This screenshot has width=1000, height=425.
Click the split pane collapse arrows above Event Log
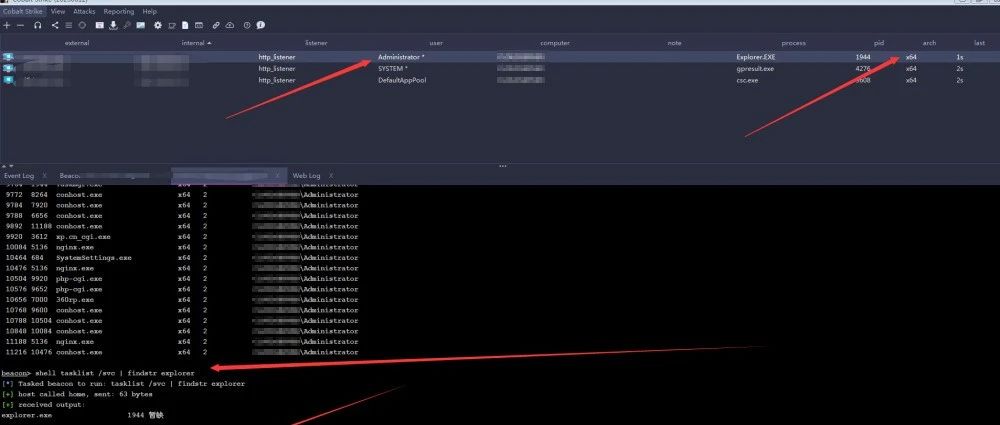8,166
